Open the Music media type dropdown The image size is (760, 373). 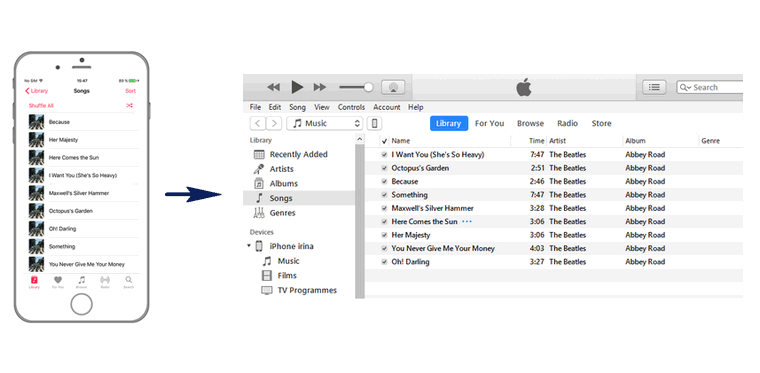325,124
